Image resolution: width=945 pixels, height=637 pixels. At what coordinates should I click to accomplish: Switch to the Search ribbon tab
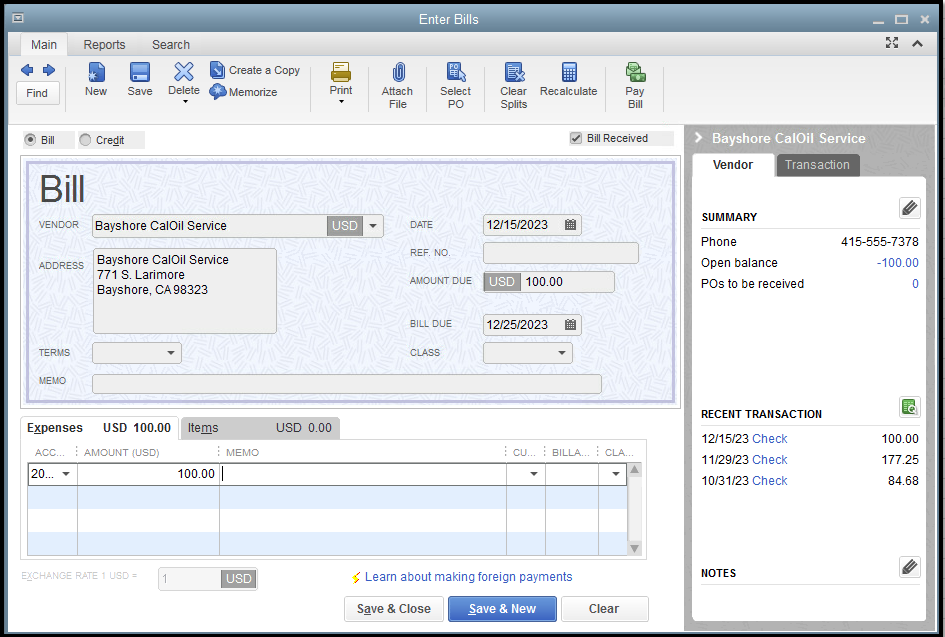point(171,45)
